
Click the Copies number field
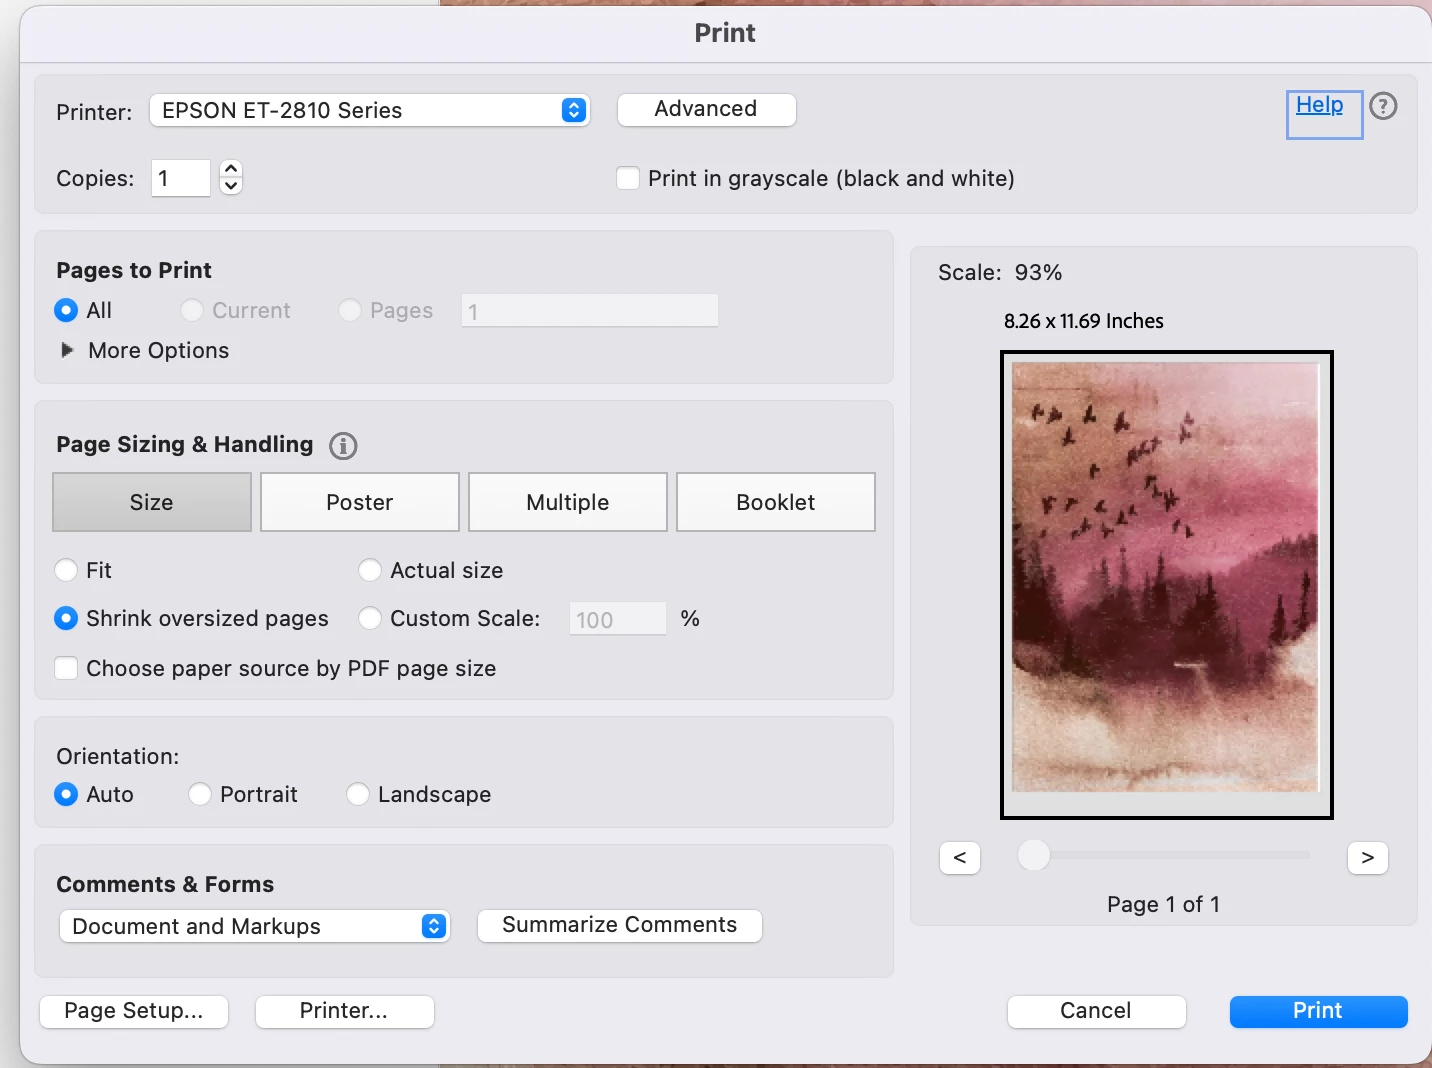pyautogui.click(x=181, y=178)
